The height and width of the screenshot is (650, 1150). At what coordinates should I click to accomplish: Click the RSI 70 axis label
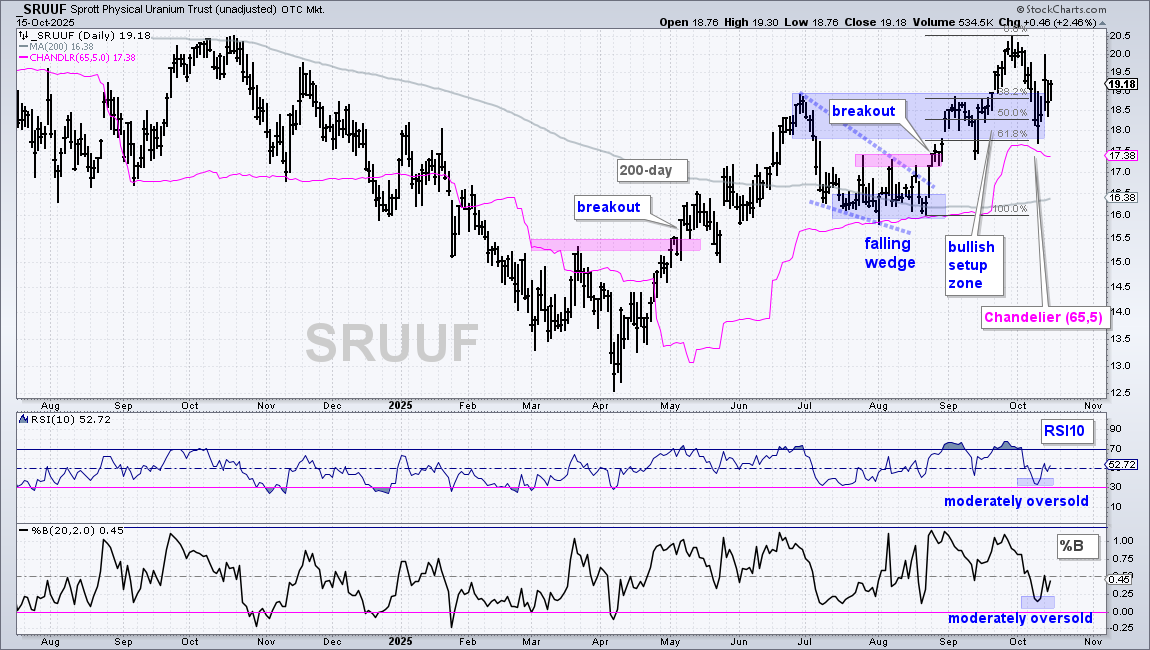1115,449
